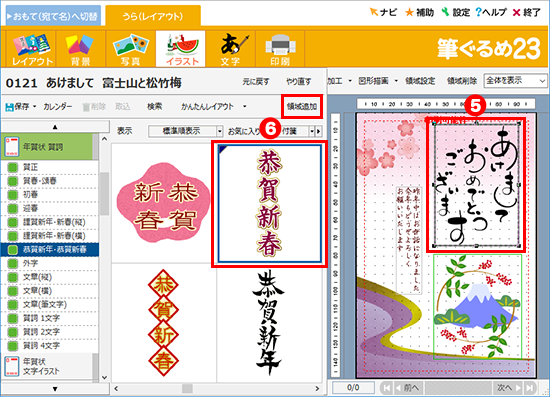
Task: Select the 文字 text tool icon
Action: point(230,49)
